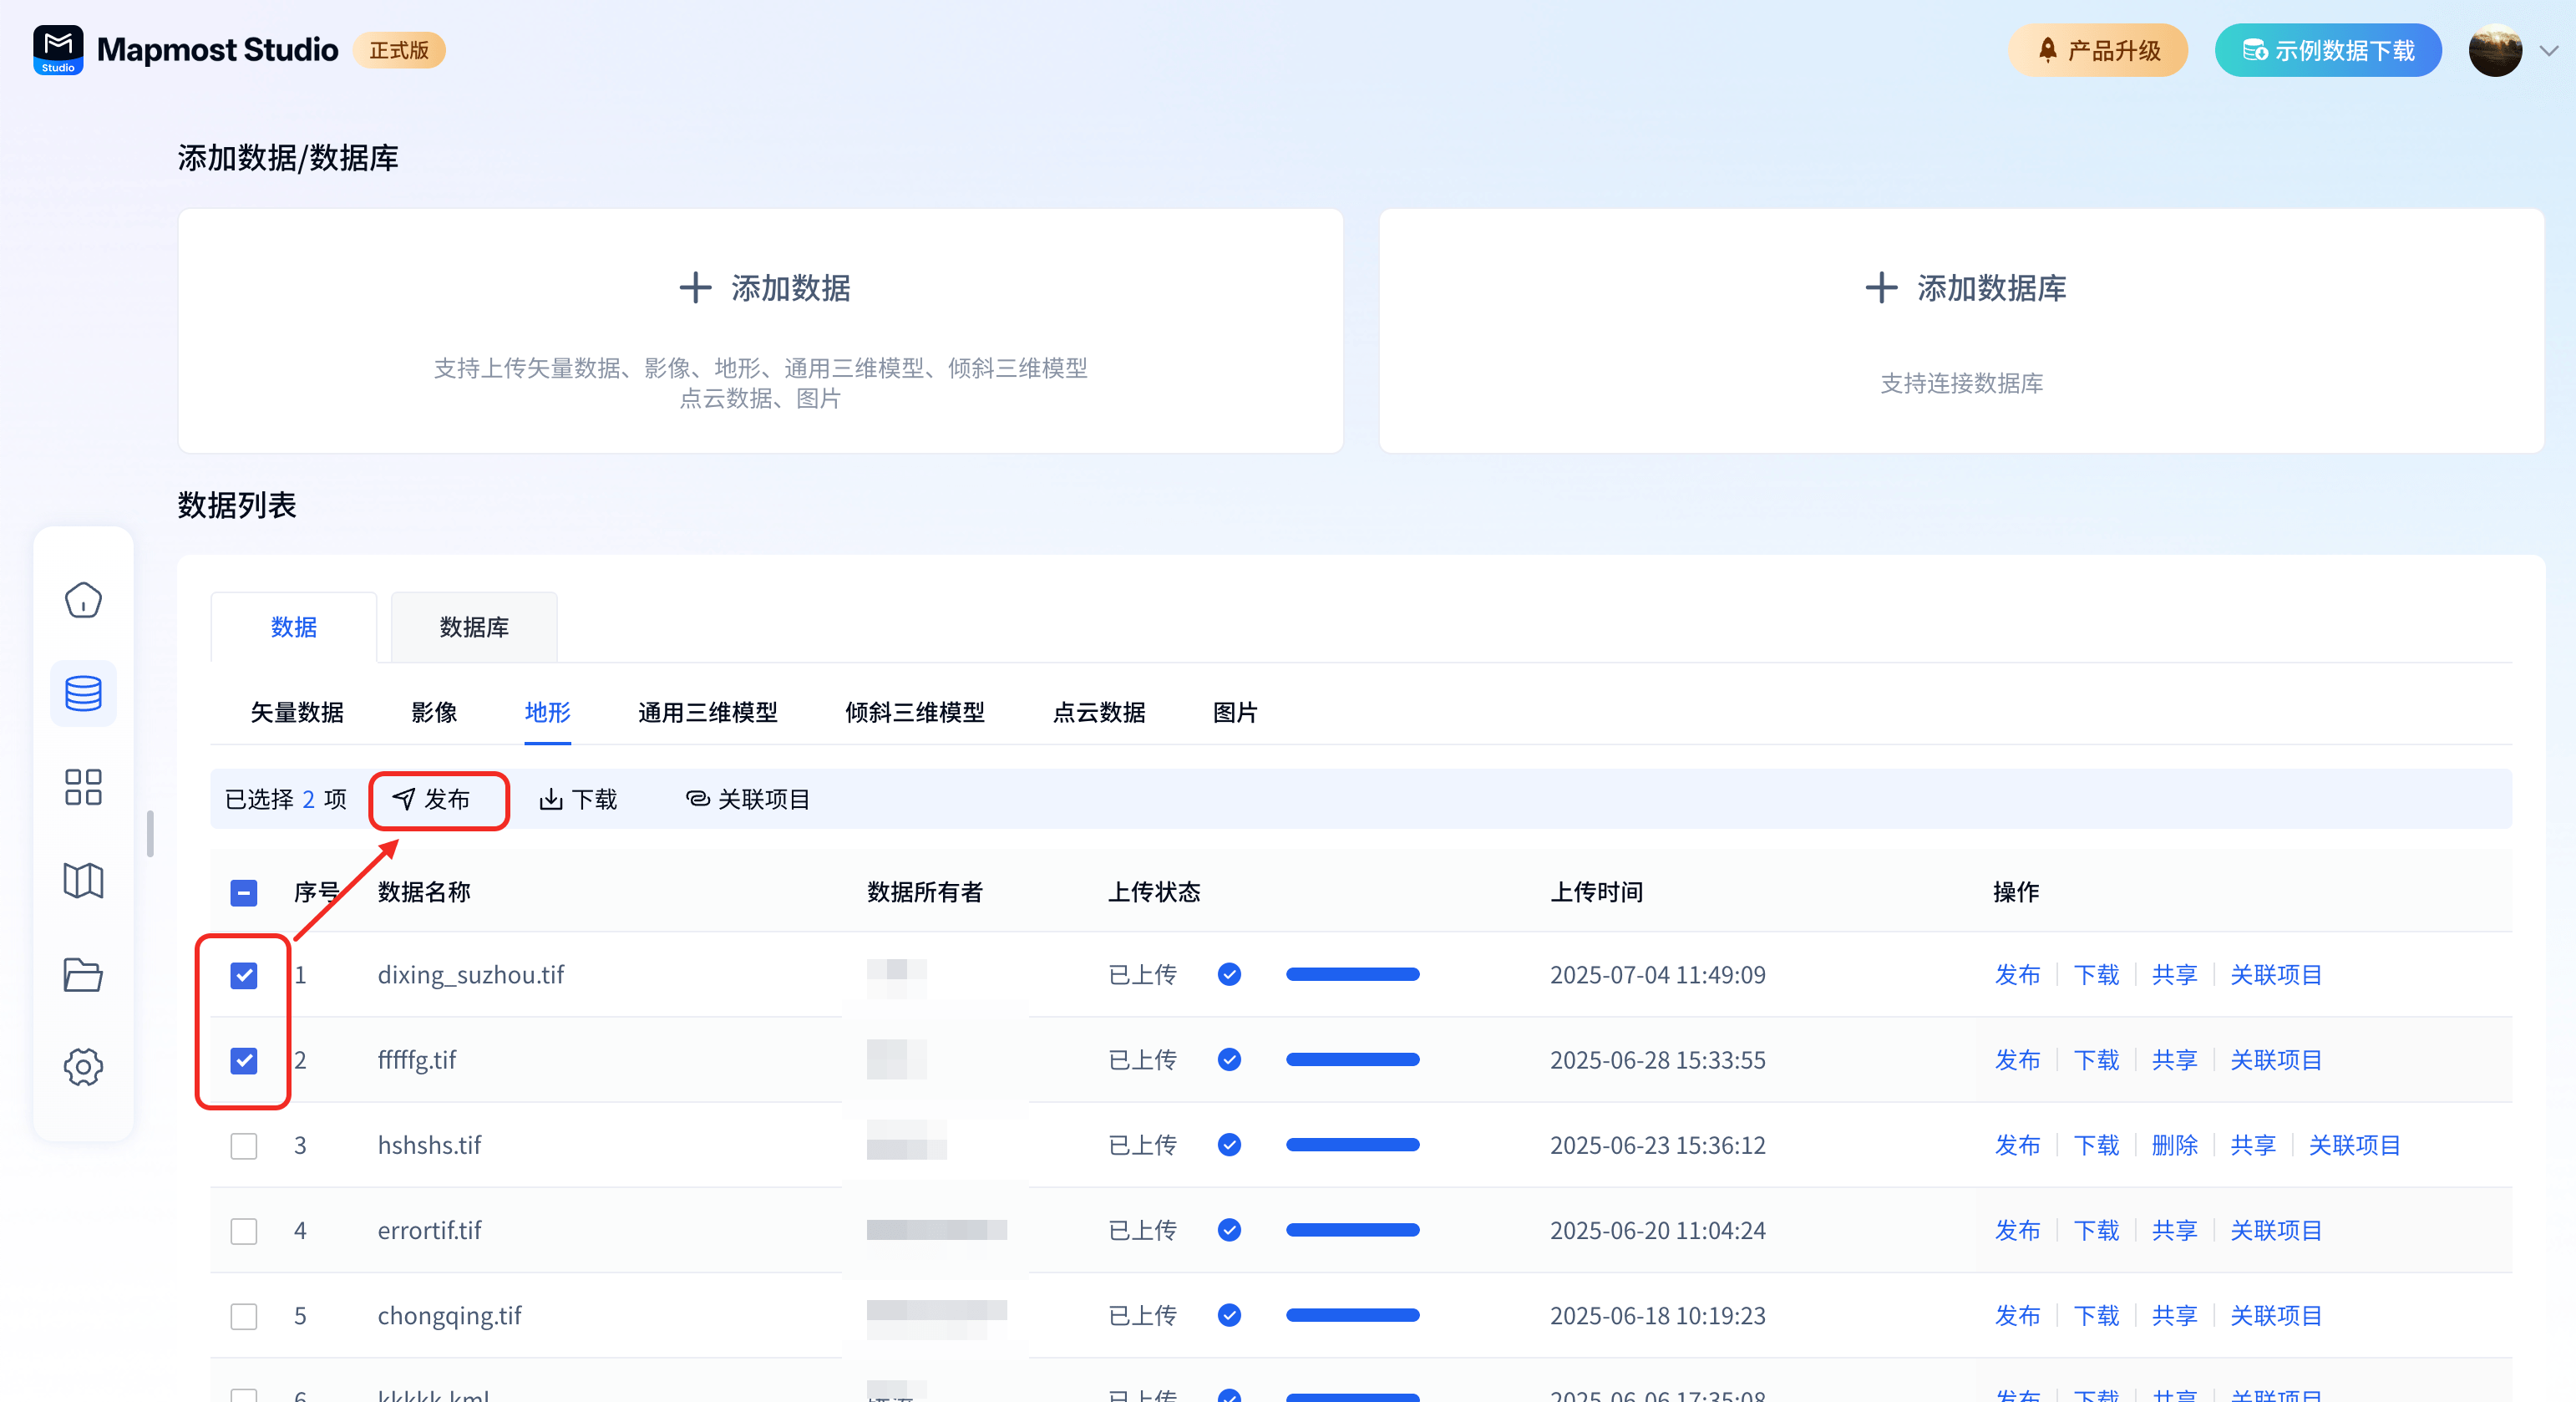Click the progress bar of fffffg.tif
This screenshot has width=2576, height=1402.
tap(1352, 1059)
